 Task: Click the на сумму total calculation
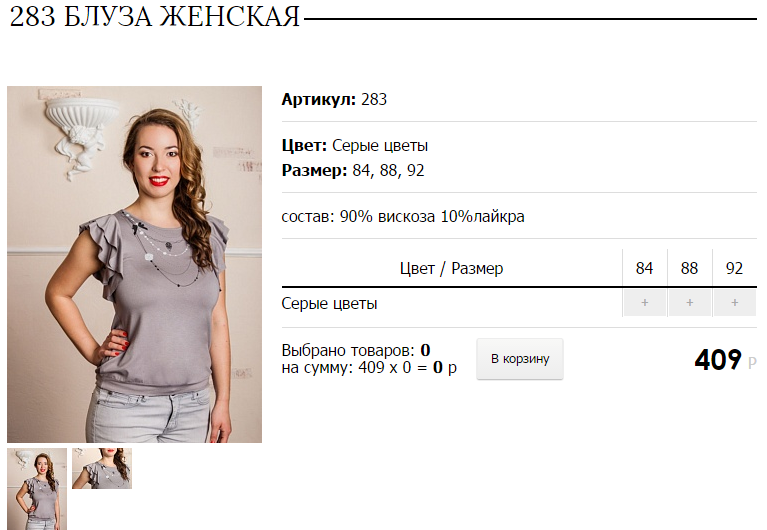click(x=369, y=368)
